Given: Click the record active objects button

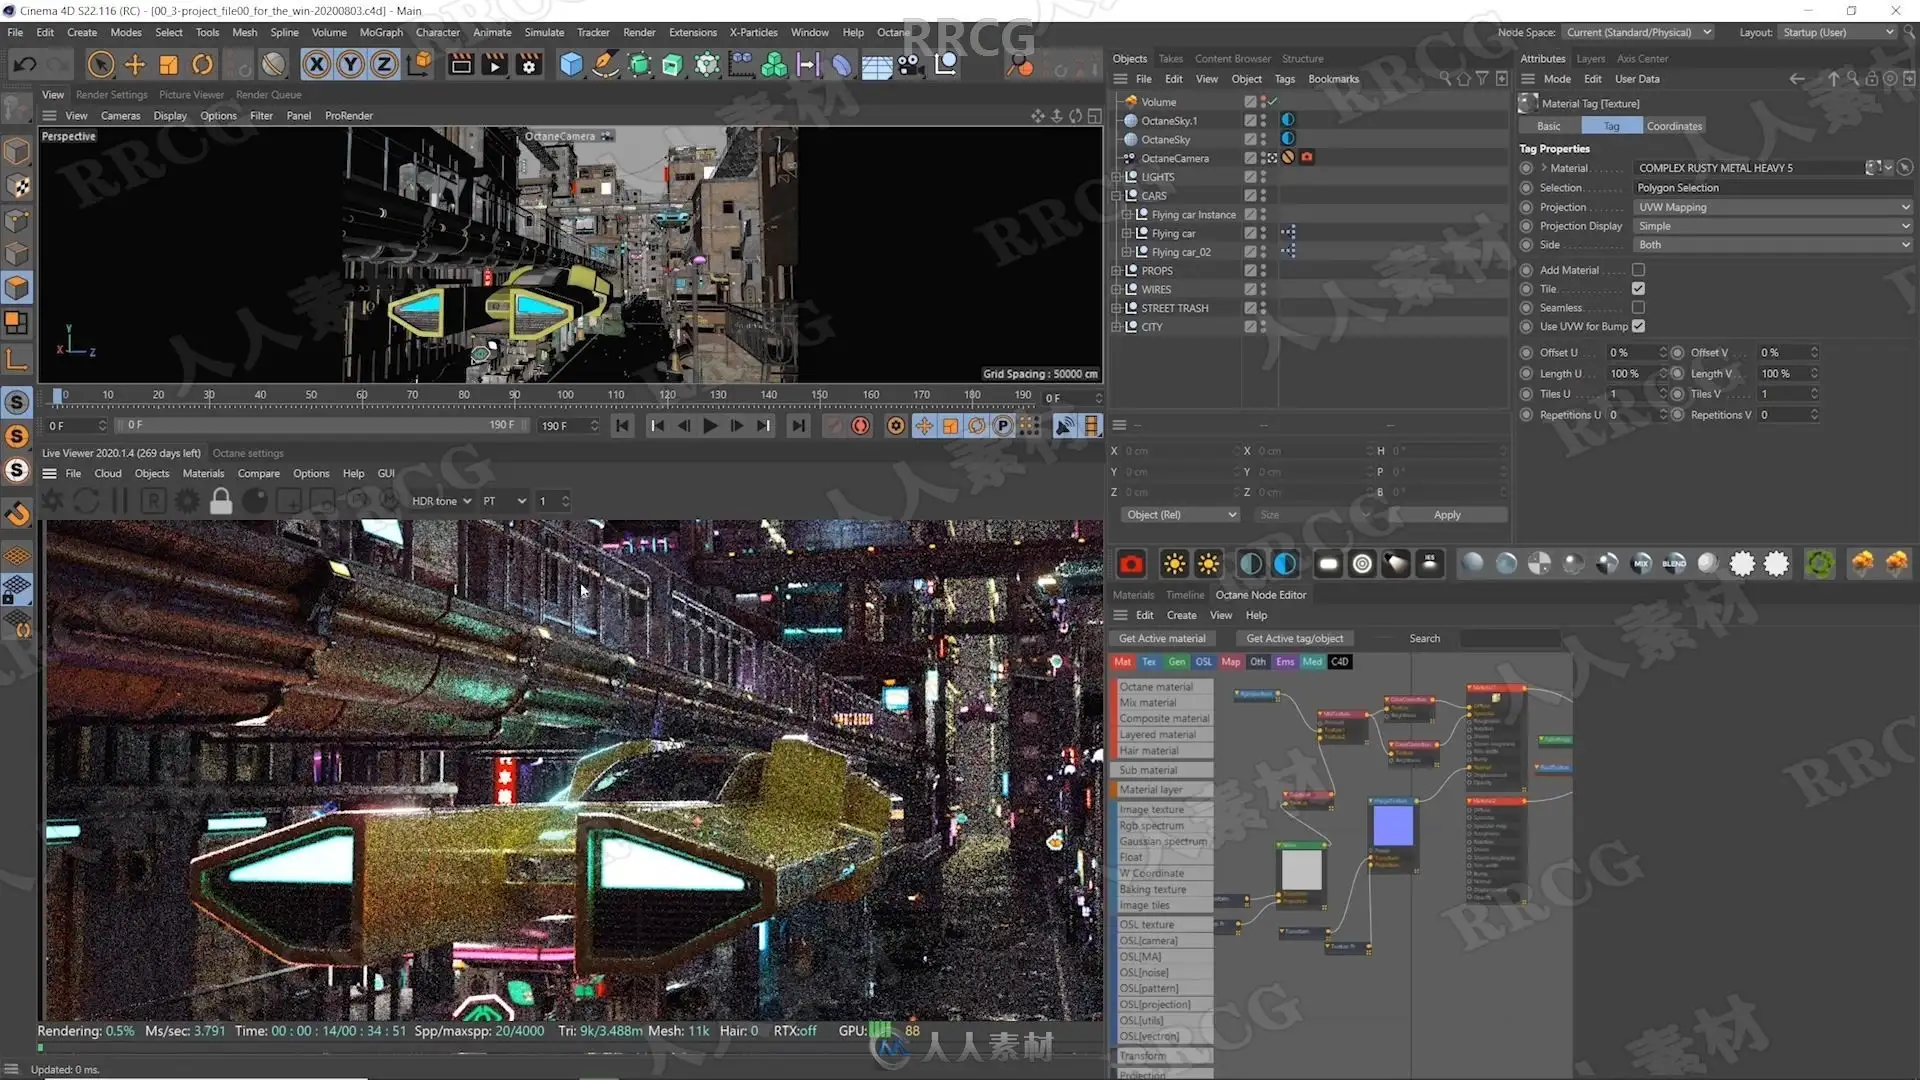Looking at the screenshot, I should click(860, 426).
